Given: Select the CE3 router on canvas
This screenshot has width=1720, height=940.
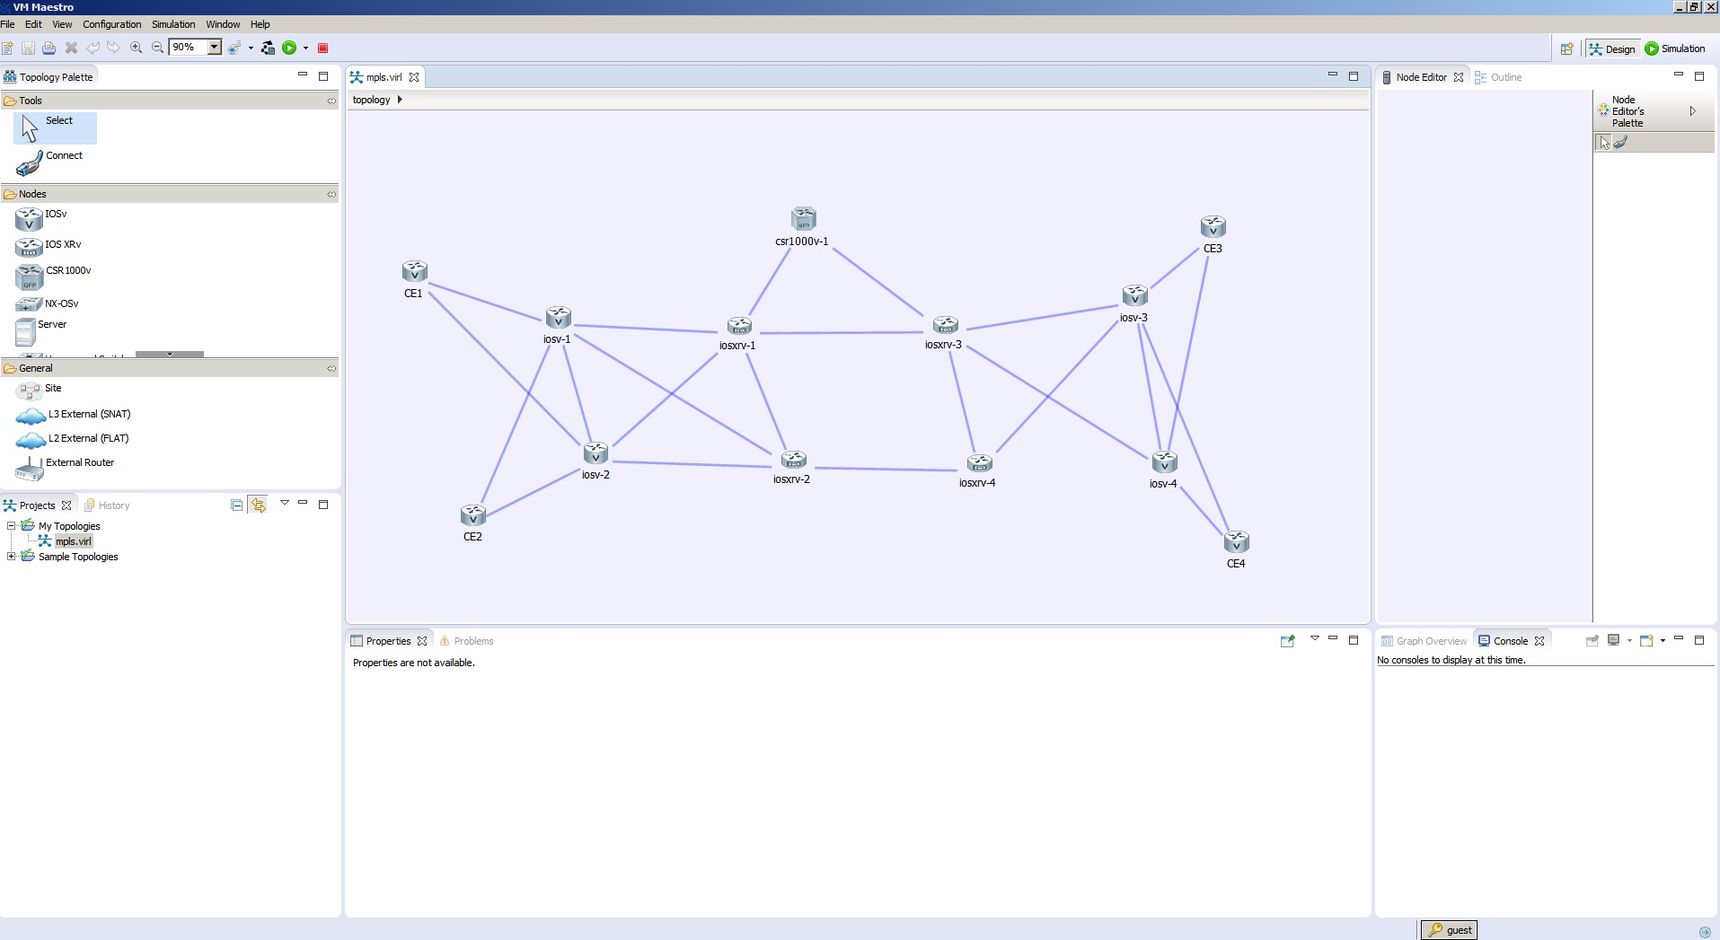Looking at the screenshot, I should tap(1213, 226).
